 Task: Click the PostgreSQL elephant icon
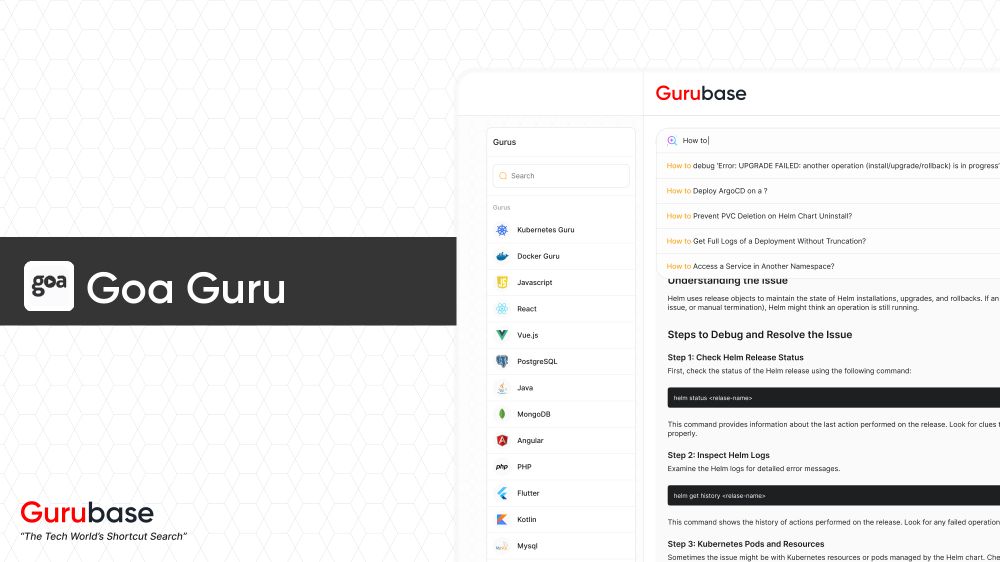(x=502, y=361)
